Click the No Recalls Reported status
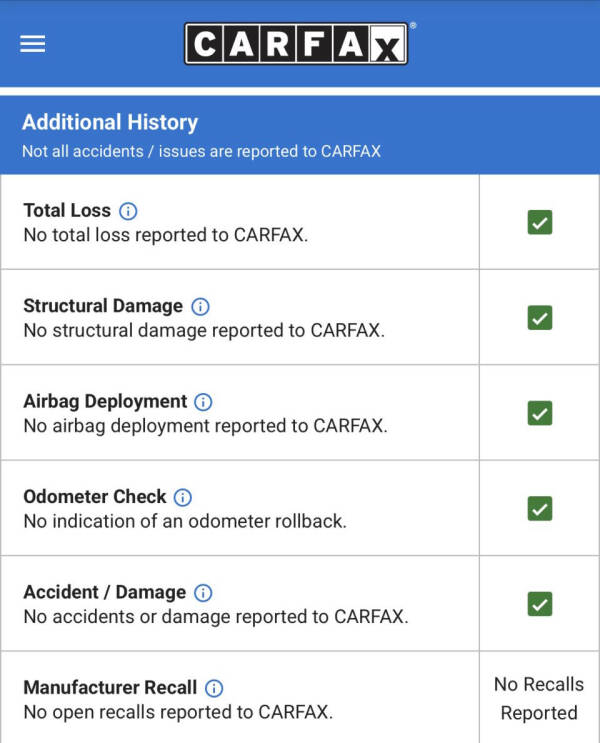600x743 pixels. [539, 698]
